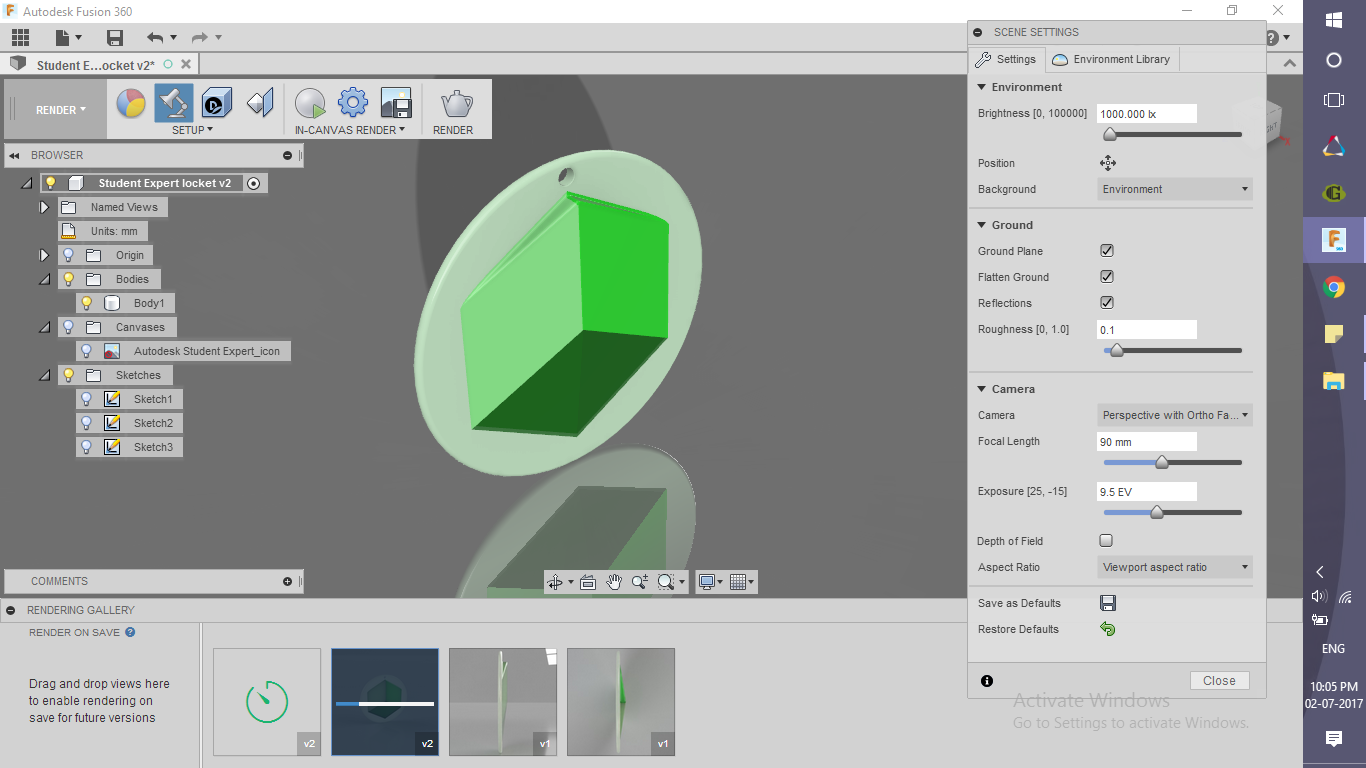Click the Position move arrows icon
The image size is (1366, 768).
[1107, 163]
